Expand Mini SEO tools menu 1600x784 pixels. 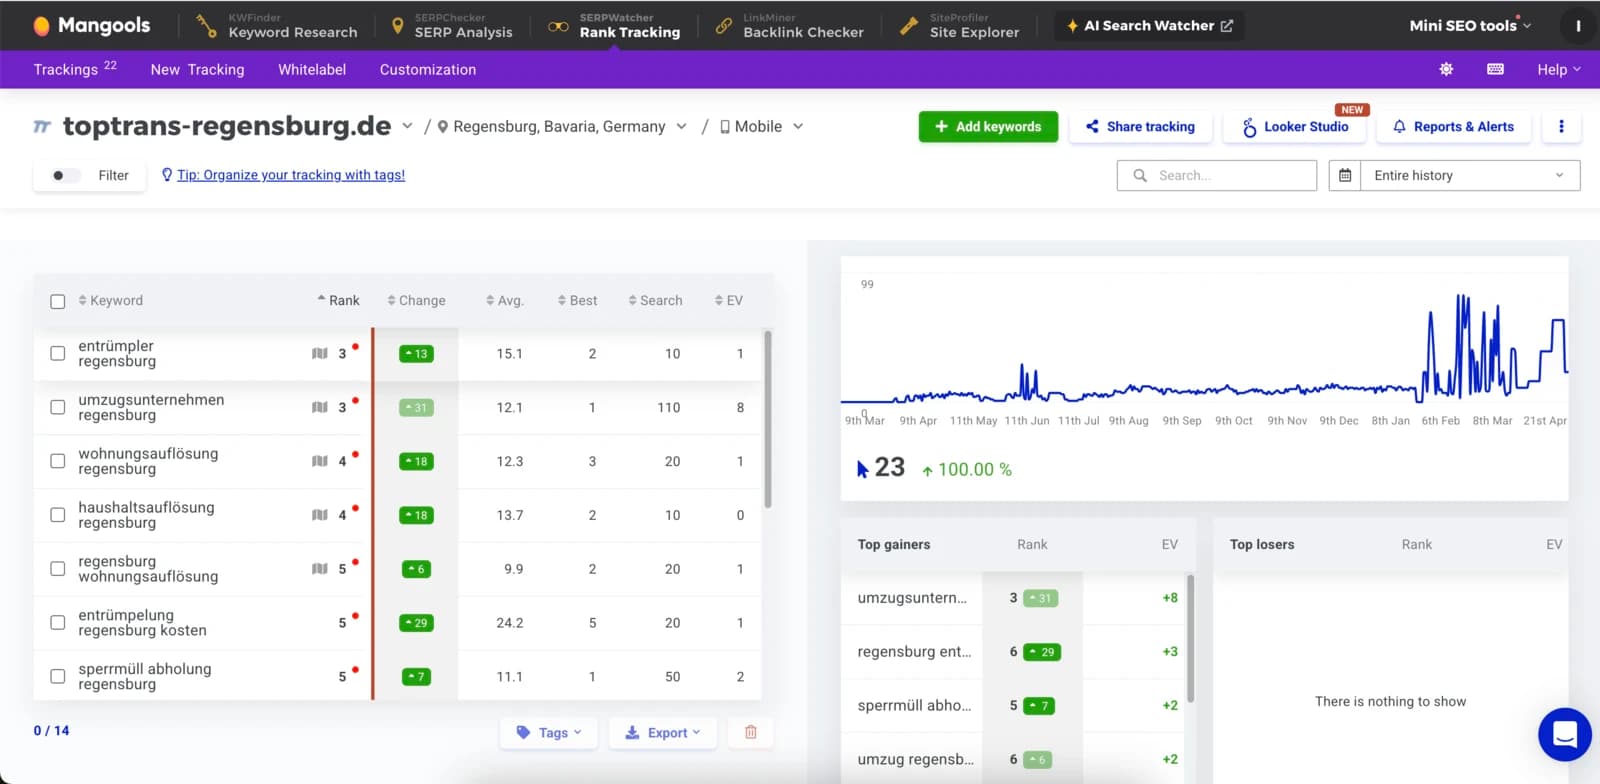click(x=1470, y=26)
